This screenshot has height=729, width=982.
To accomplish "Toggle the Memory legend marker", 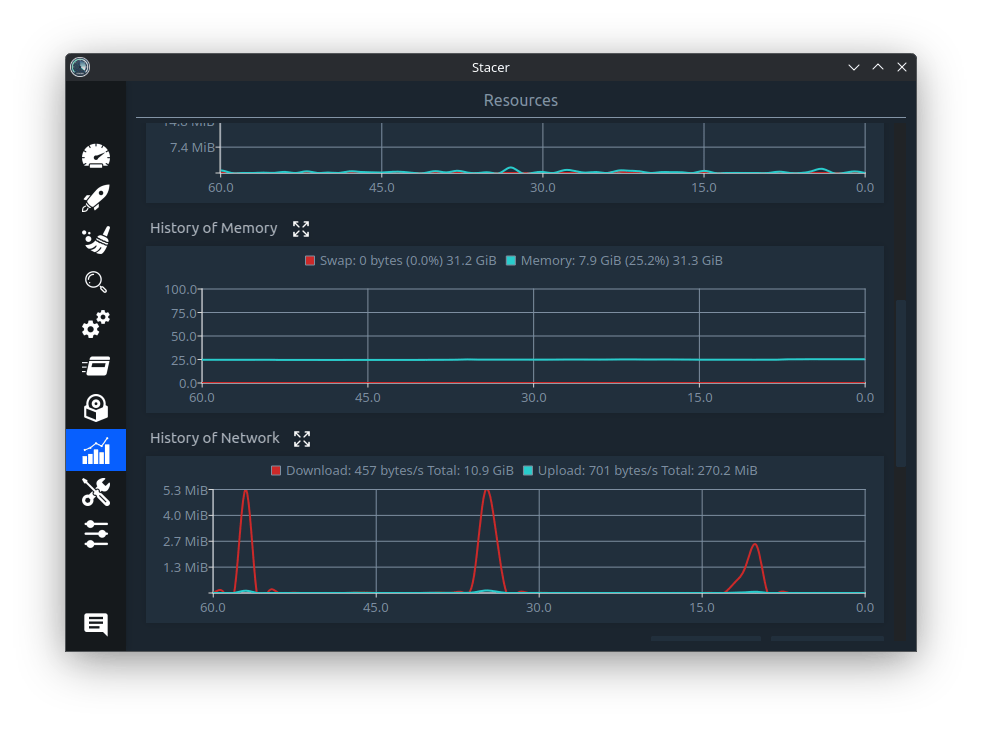I will [x=511, y=261].
